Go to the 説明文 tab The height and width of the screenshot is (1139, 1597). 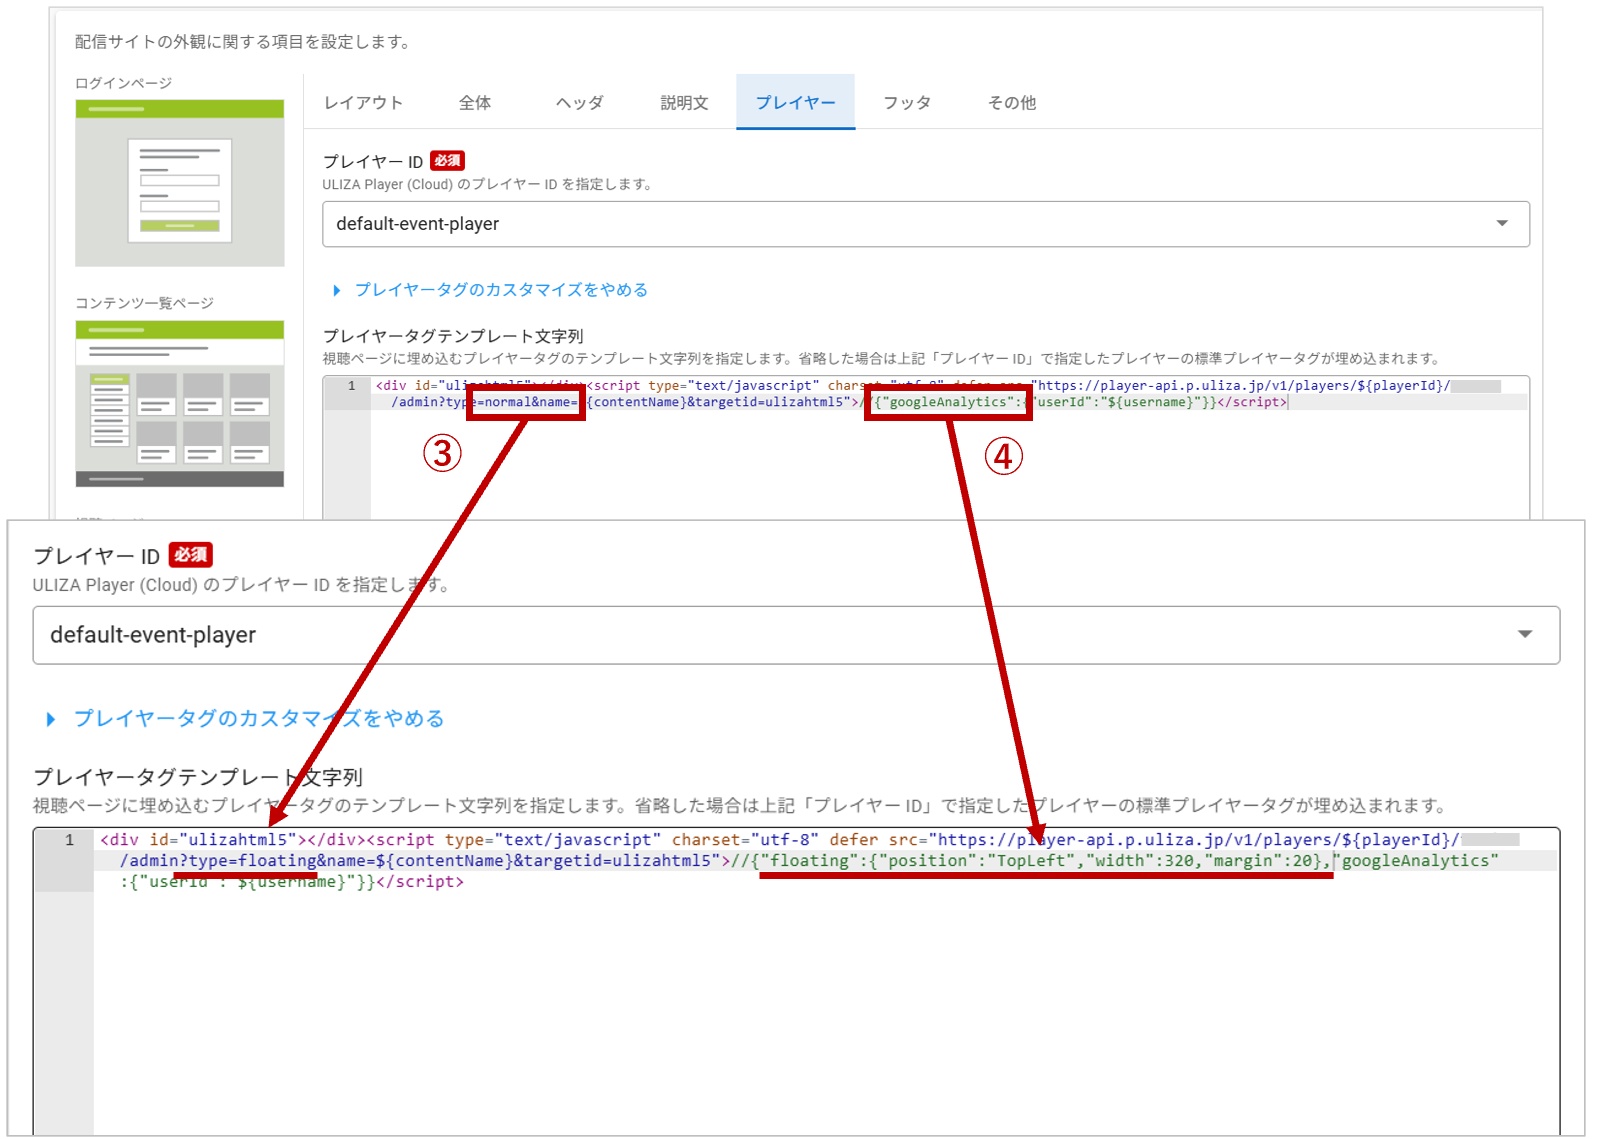(684, 103)
